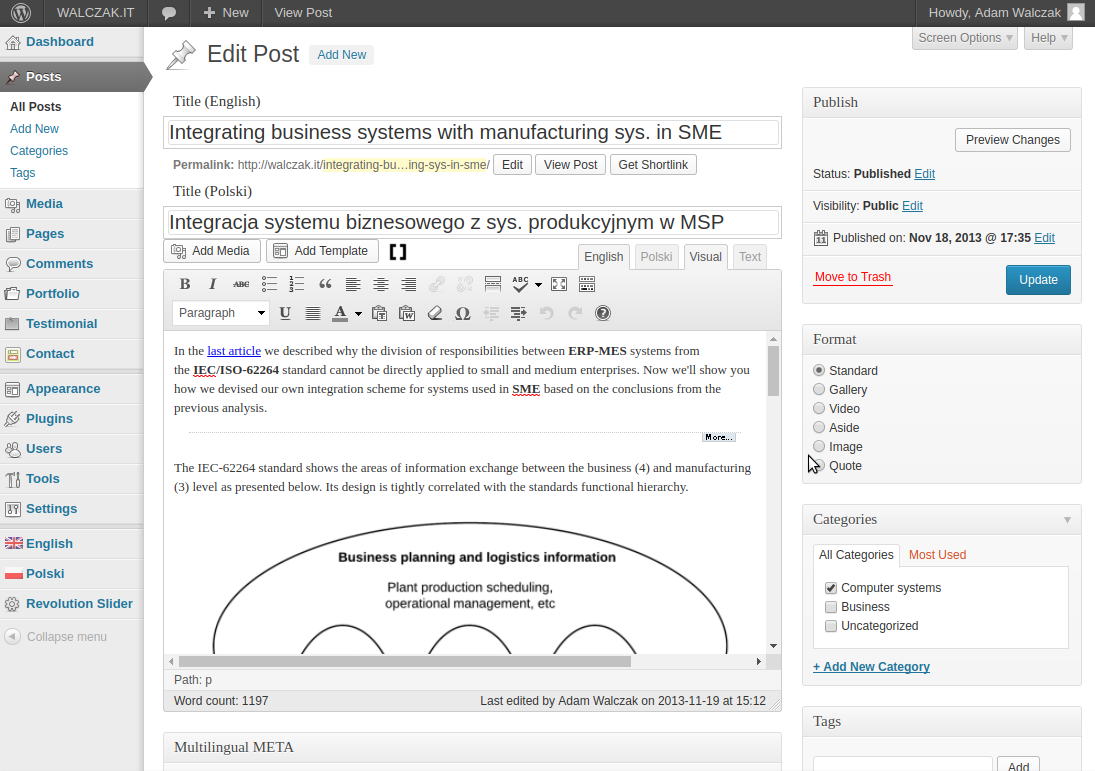Expand Screen Options panel
The height and width of the screenshot is (771, 1095).
tap(965, 38)
